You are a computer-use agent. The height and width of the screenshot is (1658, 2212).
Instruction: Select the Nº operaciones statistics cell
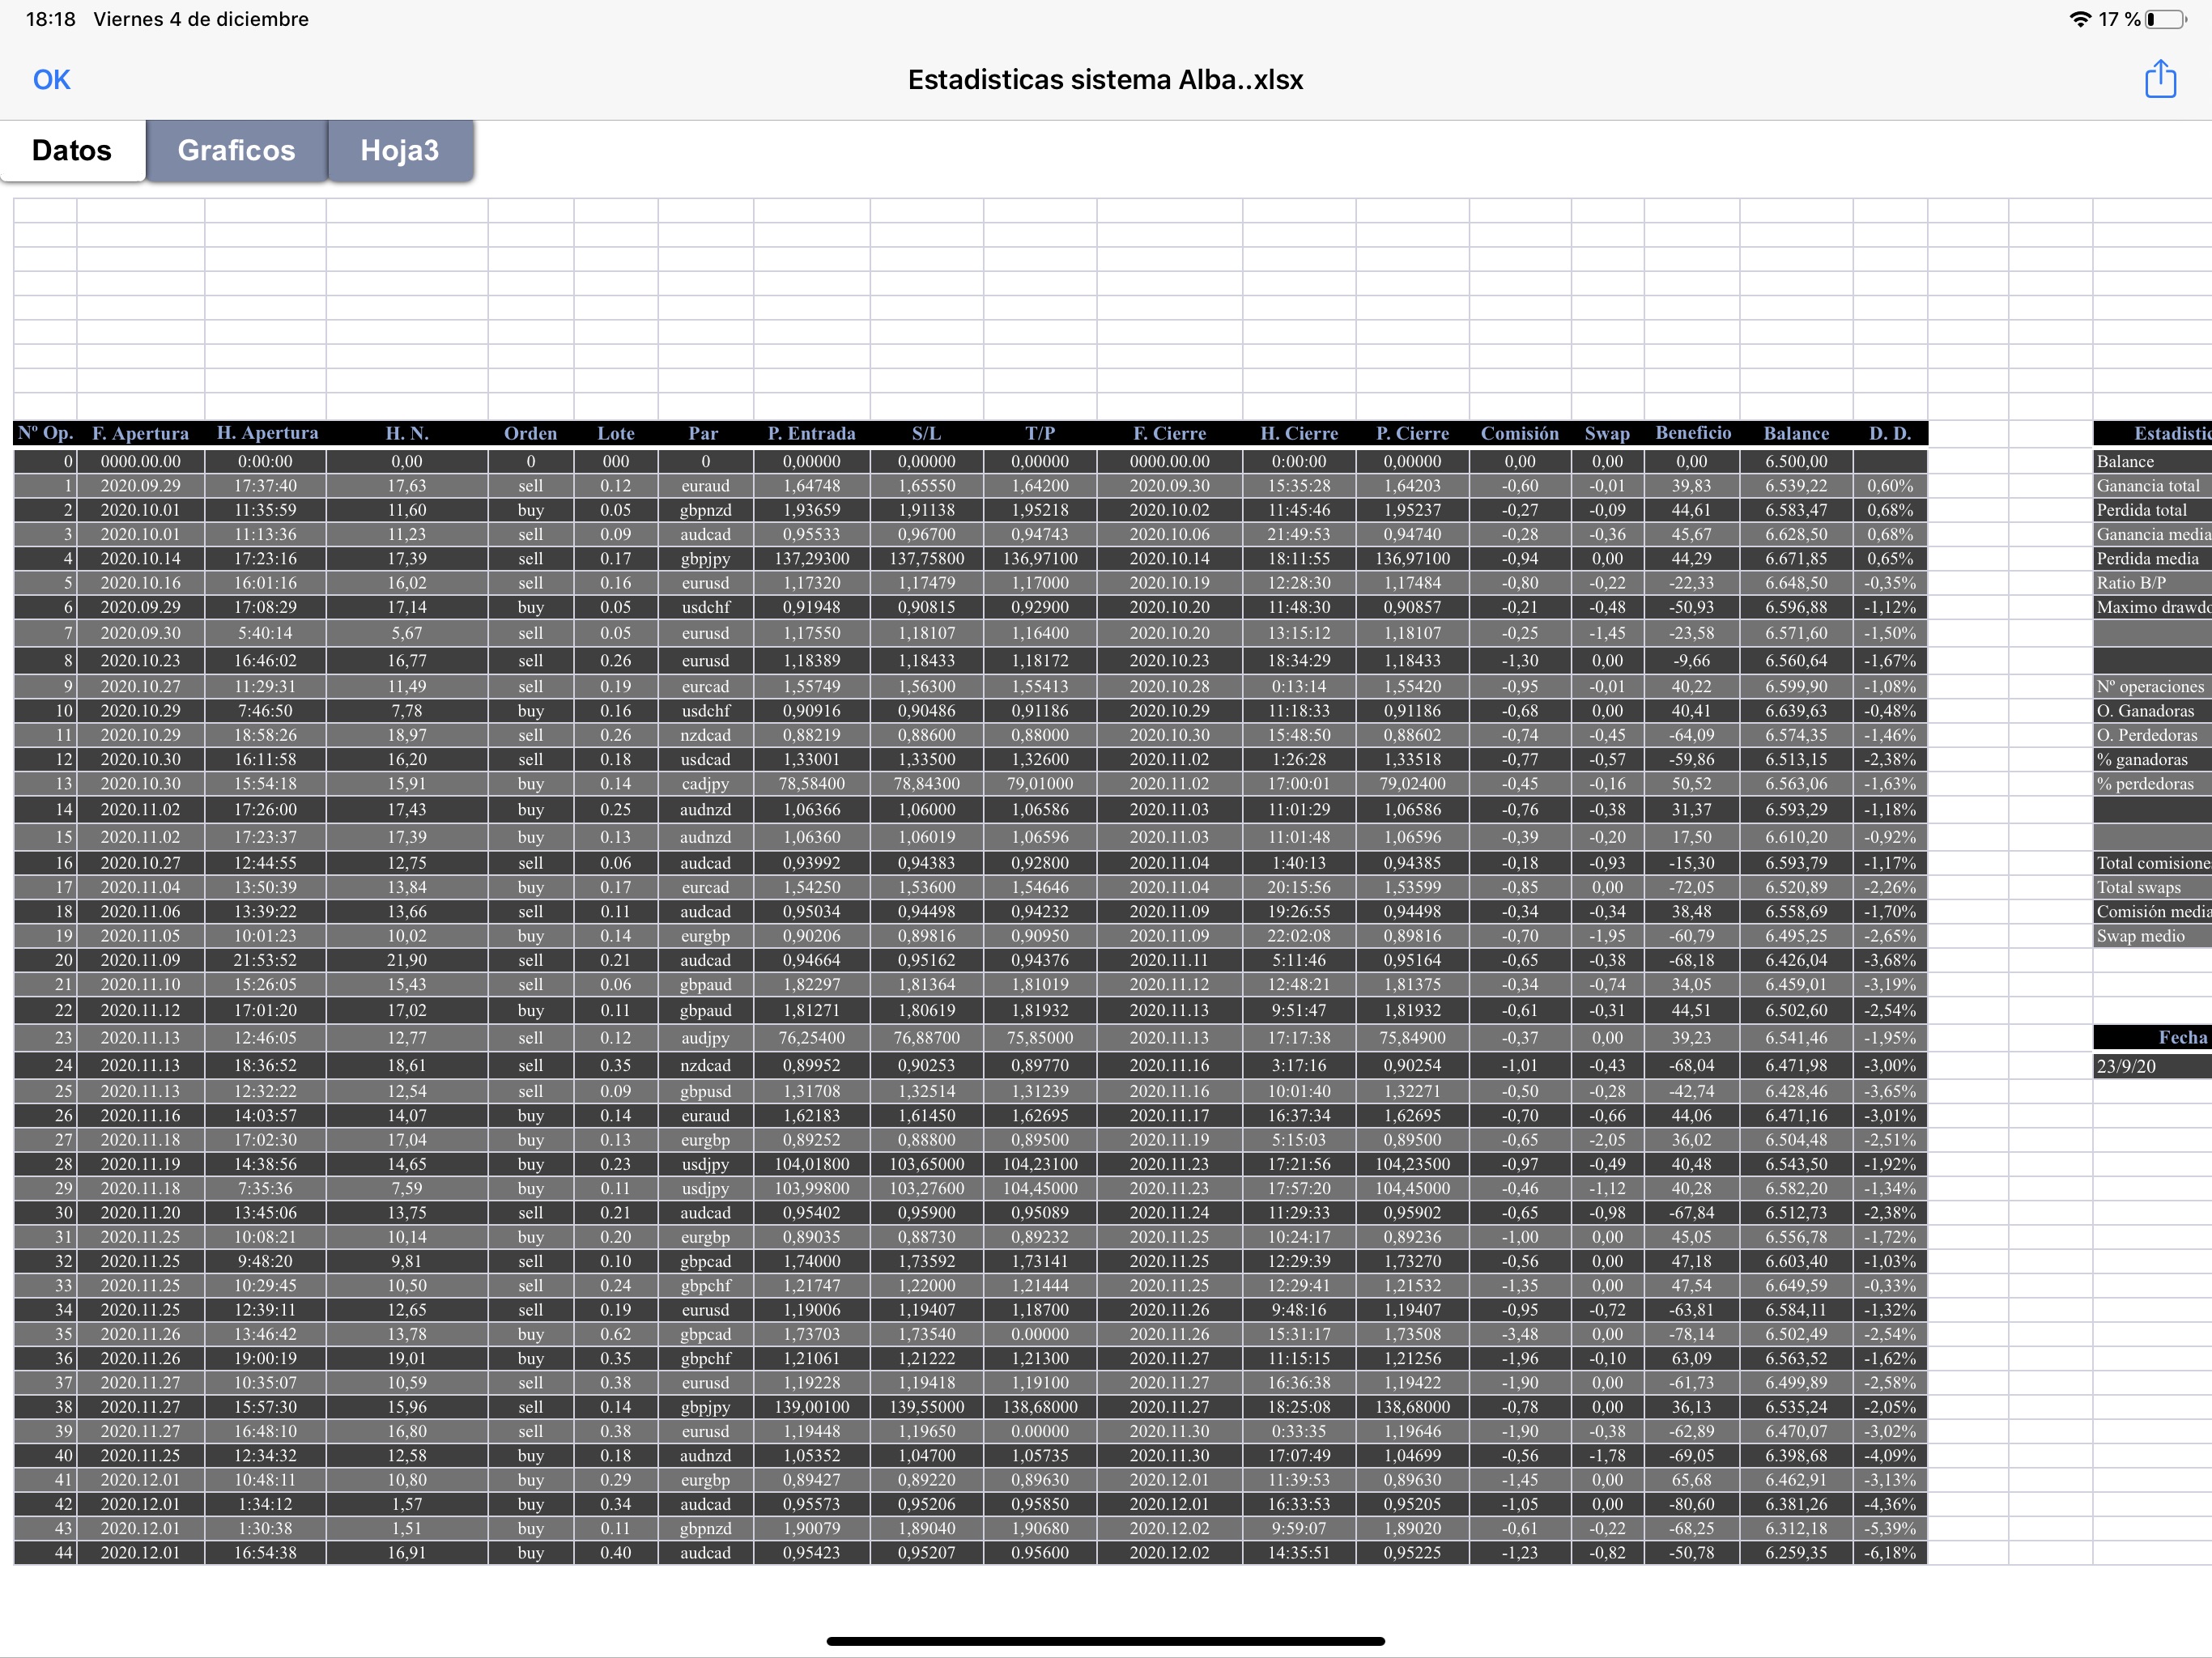(x=2150, y=686)
